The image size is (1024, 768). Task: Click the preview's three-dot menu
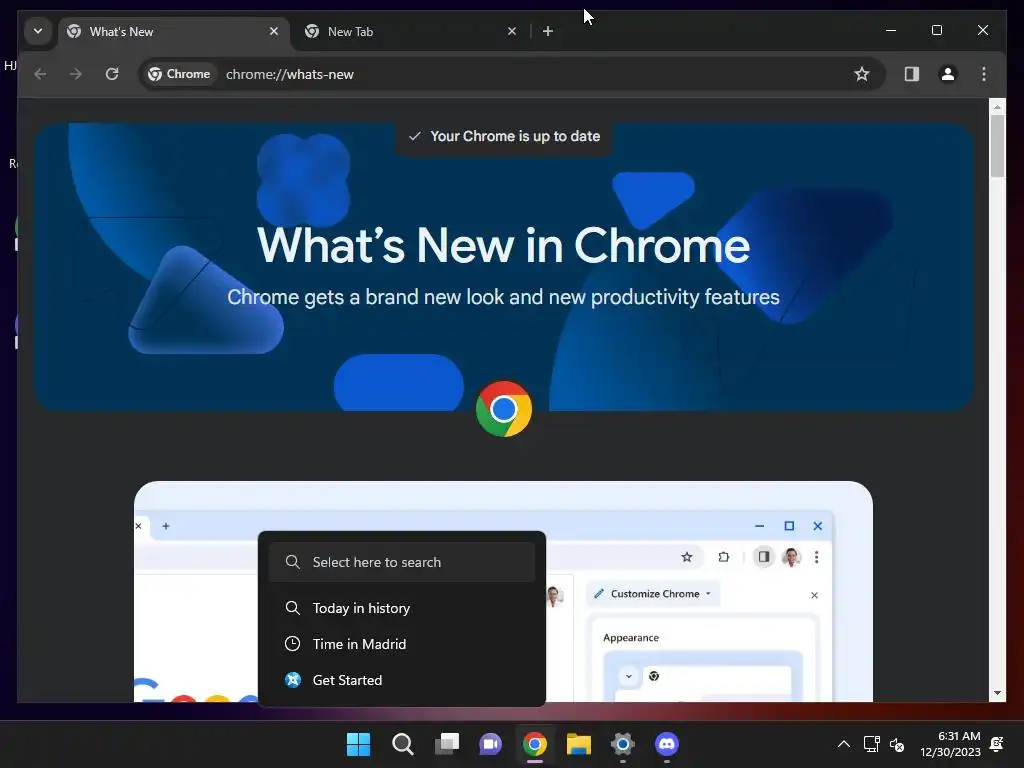[816, 557]
